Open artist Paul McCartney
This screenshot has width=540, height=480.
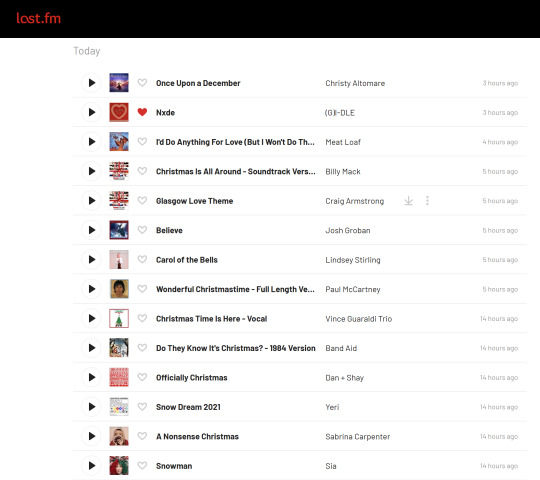click(353, 289)
